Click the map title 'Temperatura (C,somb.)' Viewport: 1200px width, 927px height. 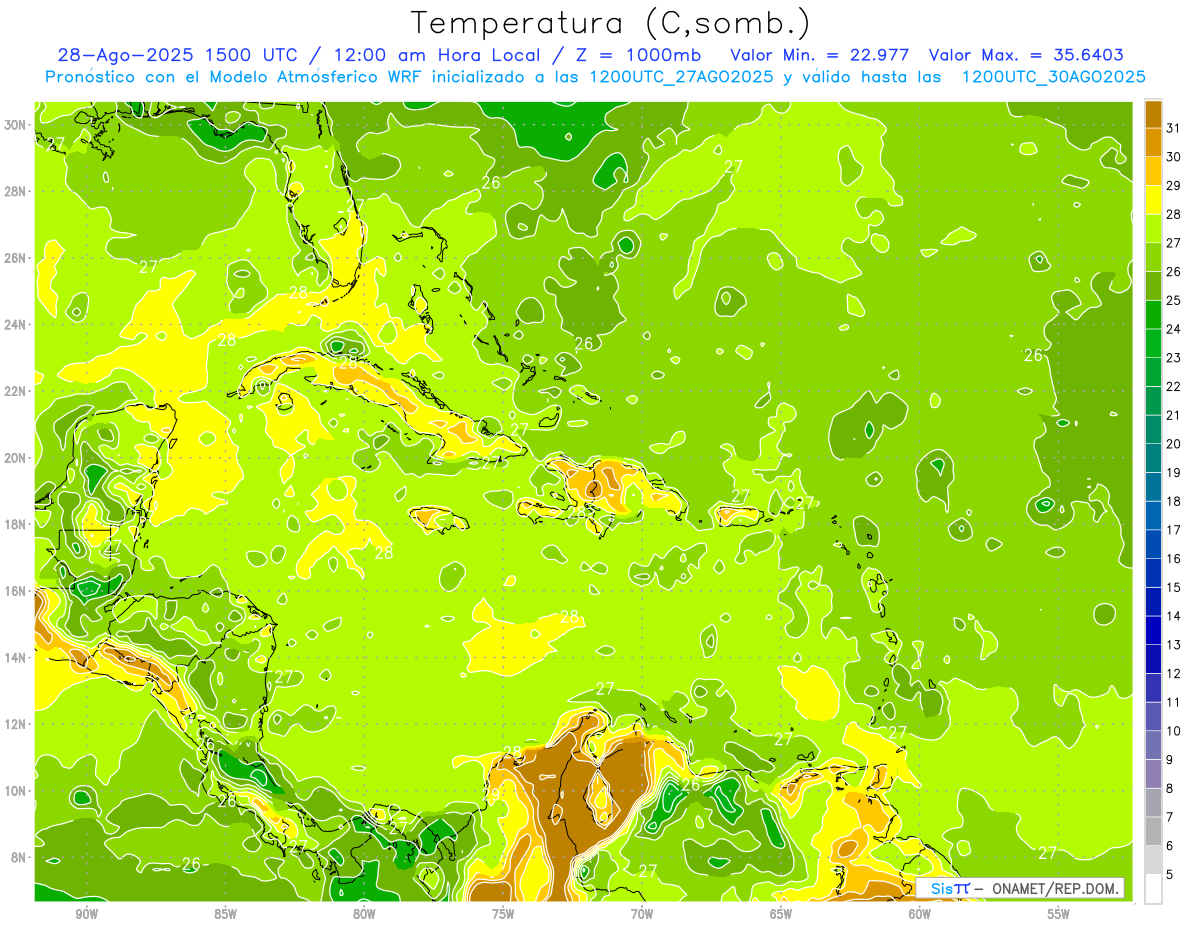(x=609, y=23)
